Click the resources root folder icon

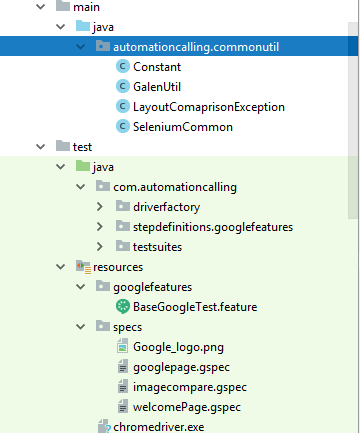[83, 267]
